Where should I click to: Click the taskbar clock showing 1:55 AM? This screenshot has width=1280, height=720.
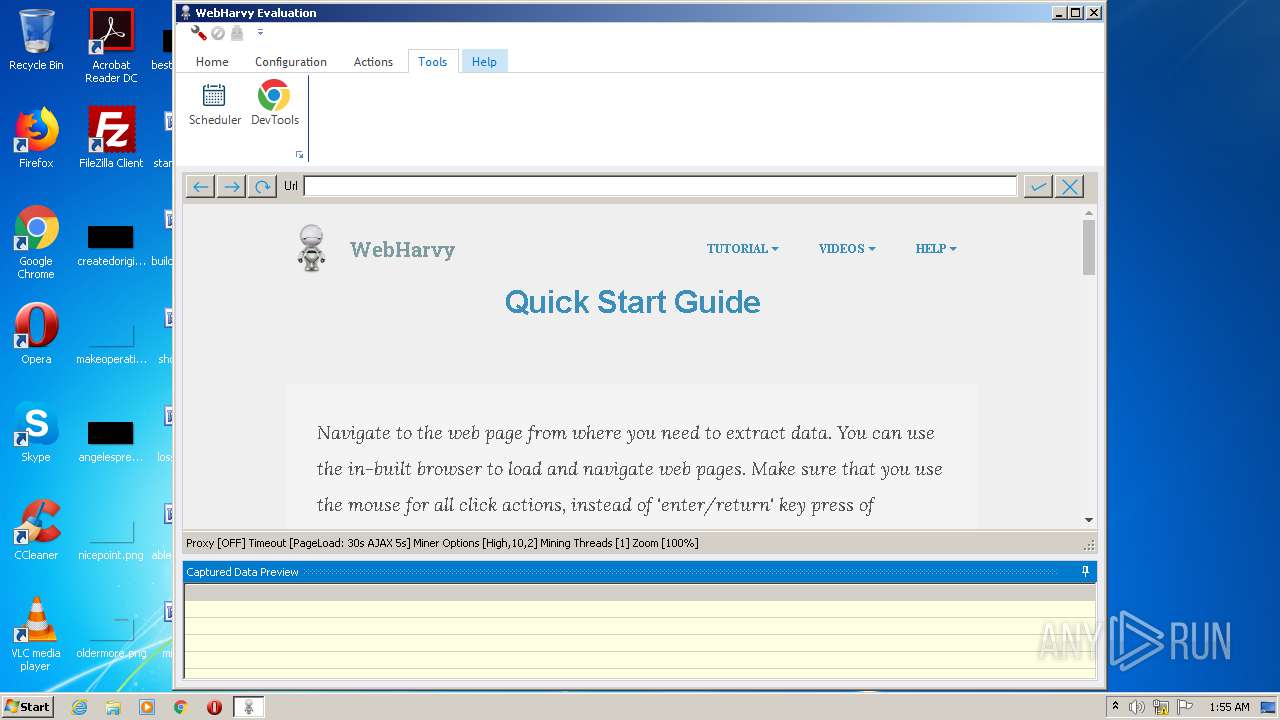coord(1229,707)
